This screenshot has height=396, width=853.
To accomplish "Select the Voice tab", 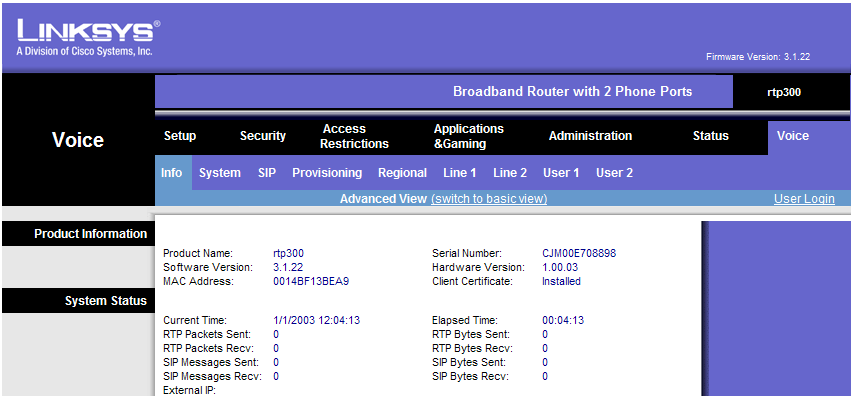I will click(x=793, y=136).
